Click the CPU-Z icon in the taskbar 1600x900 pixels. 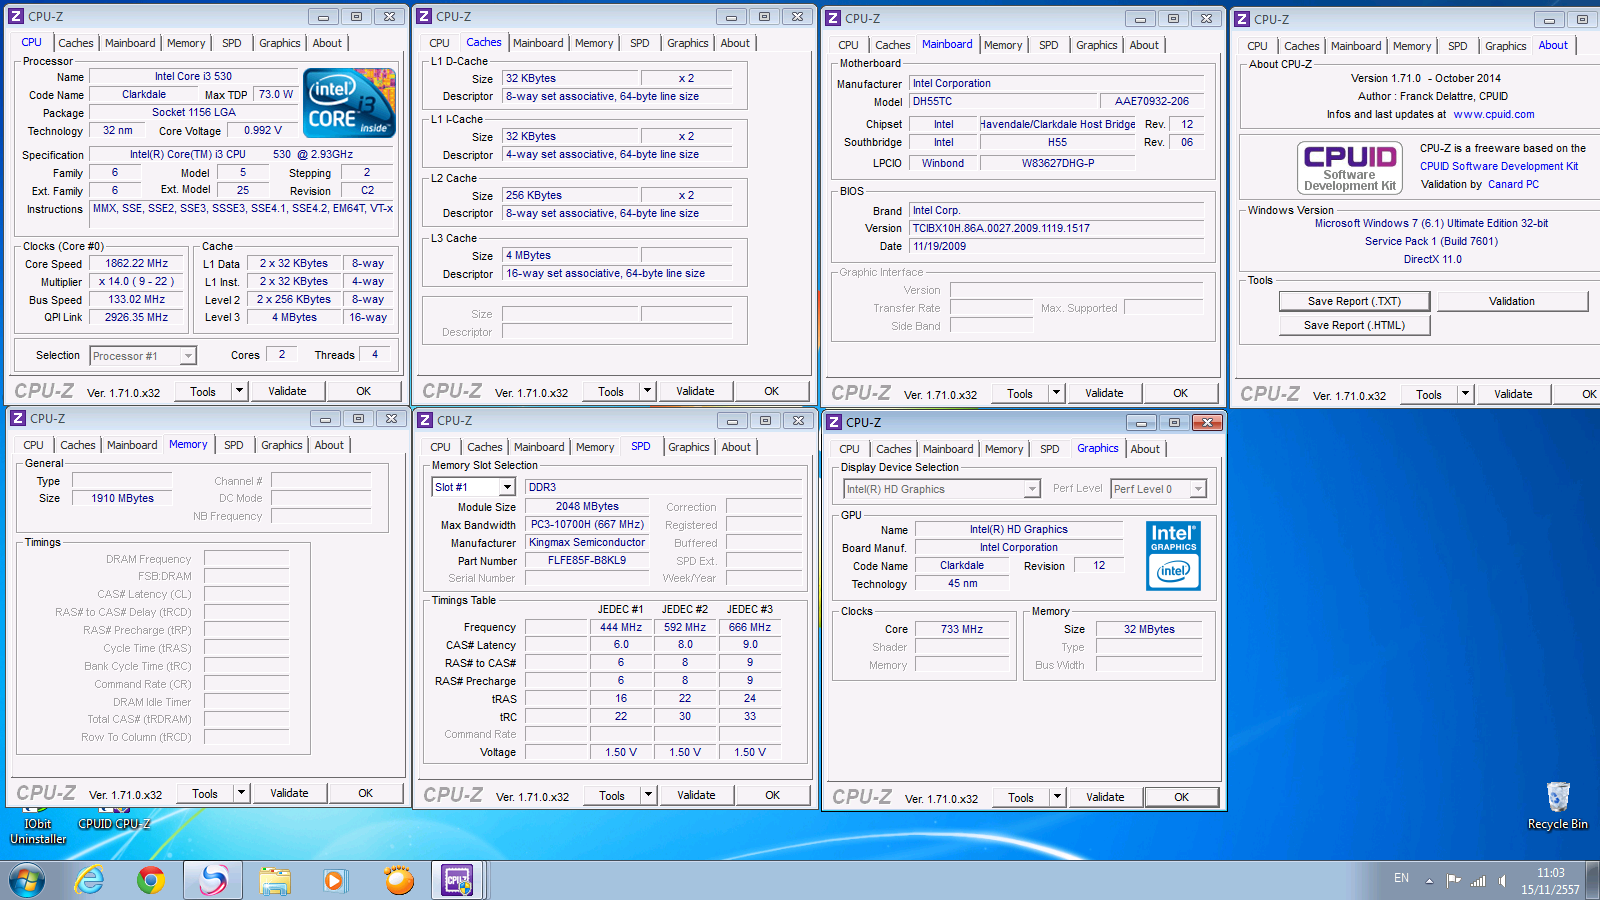pos(457,880)
